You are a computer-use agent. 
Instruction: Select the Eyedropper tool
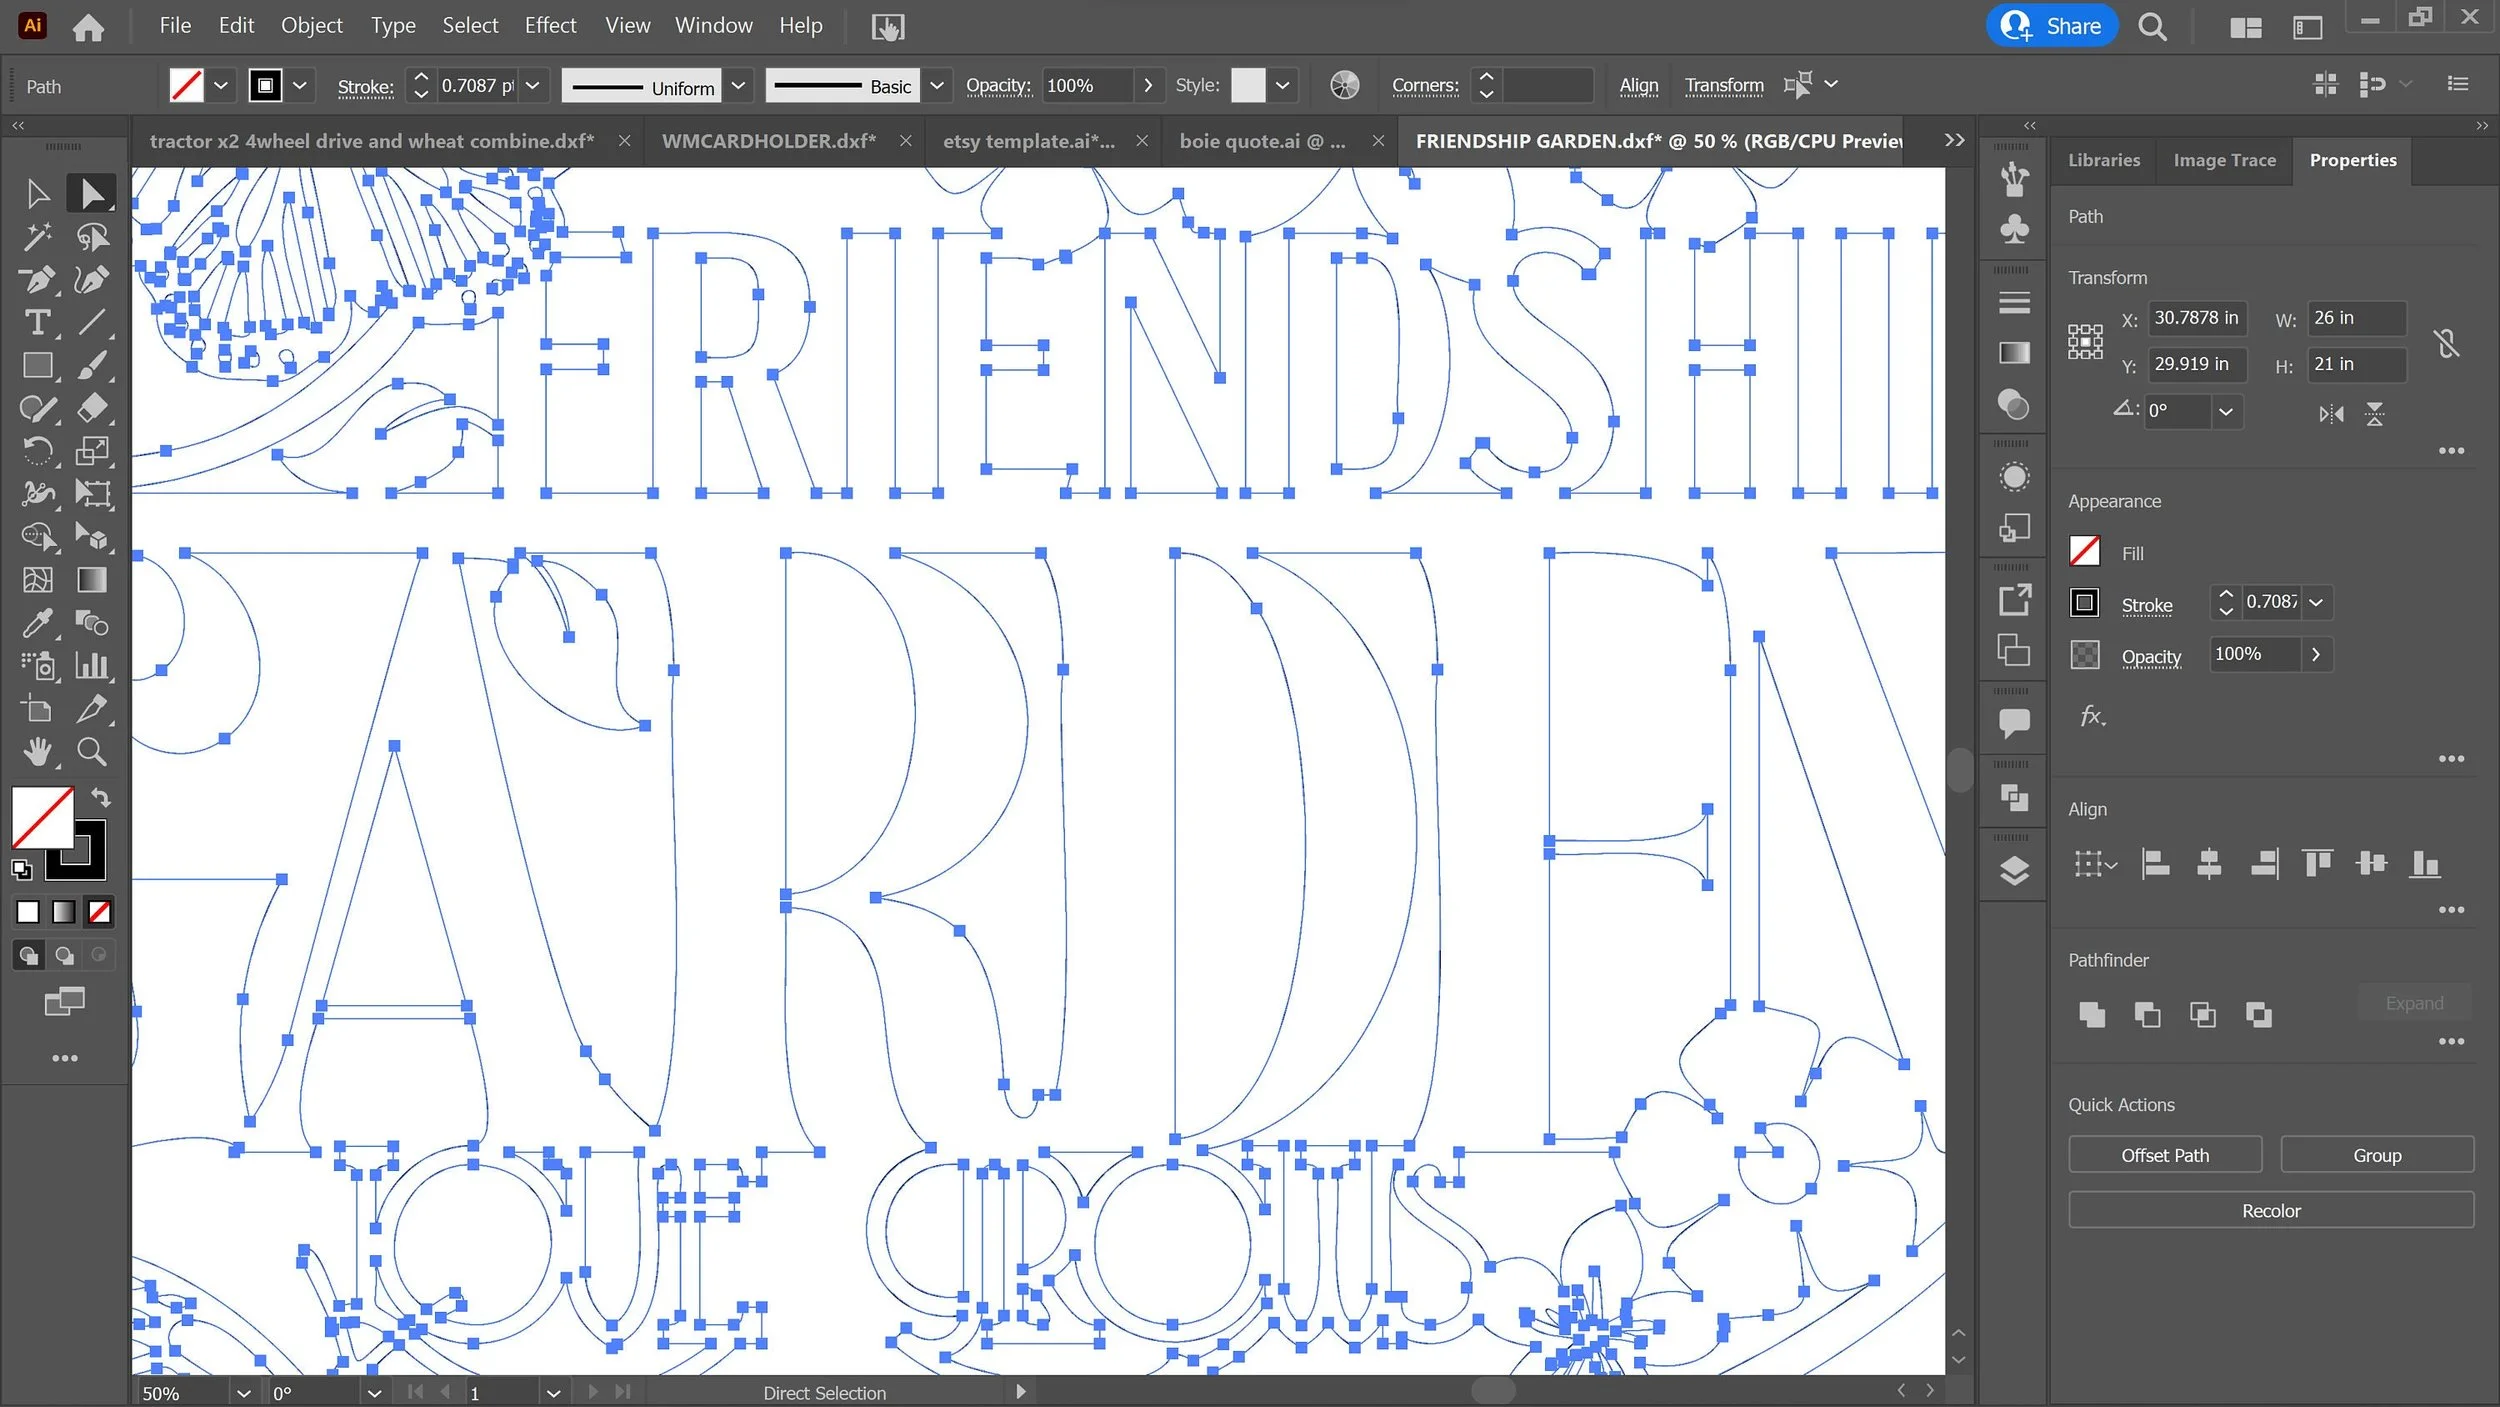(x=38, y=624)
